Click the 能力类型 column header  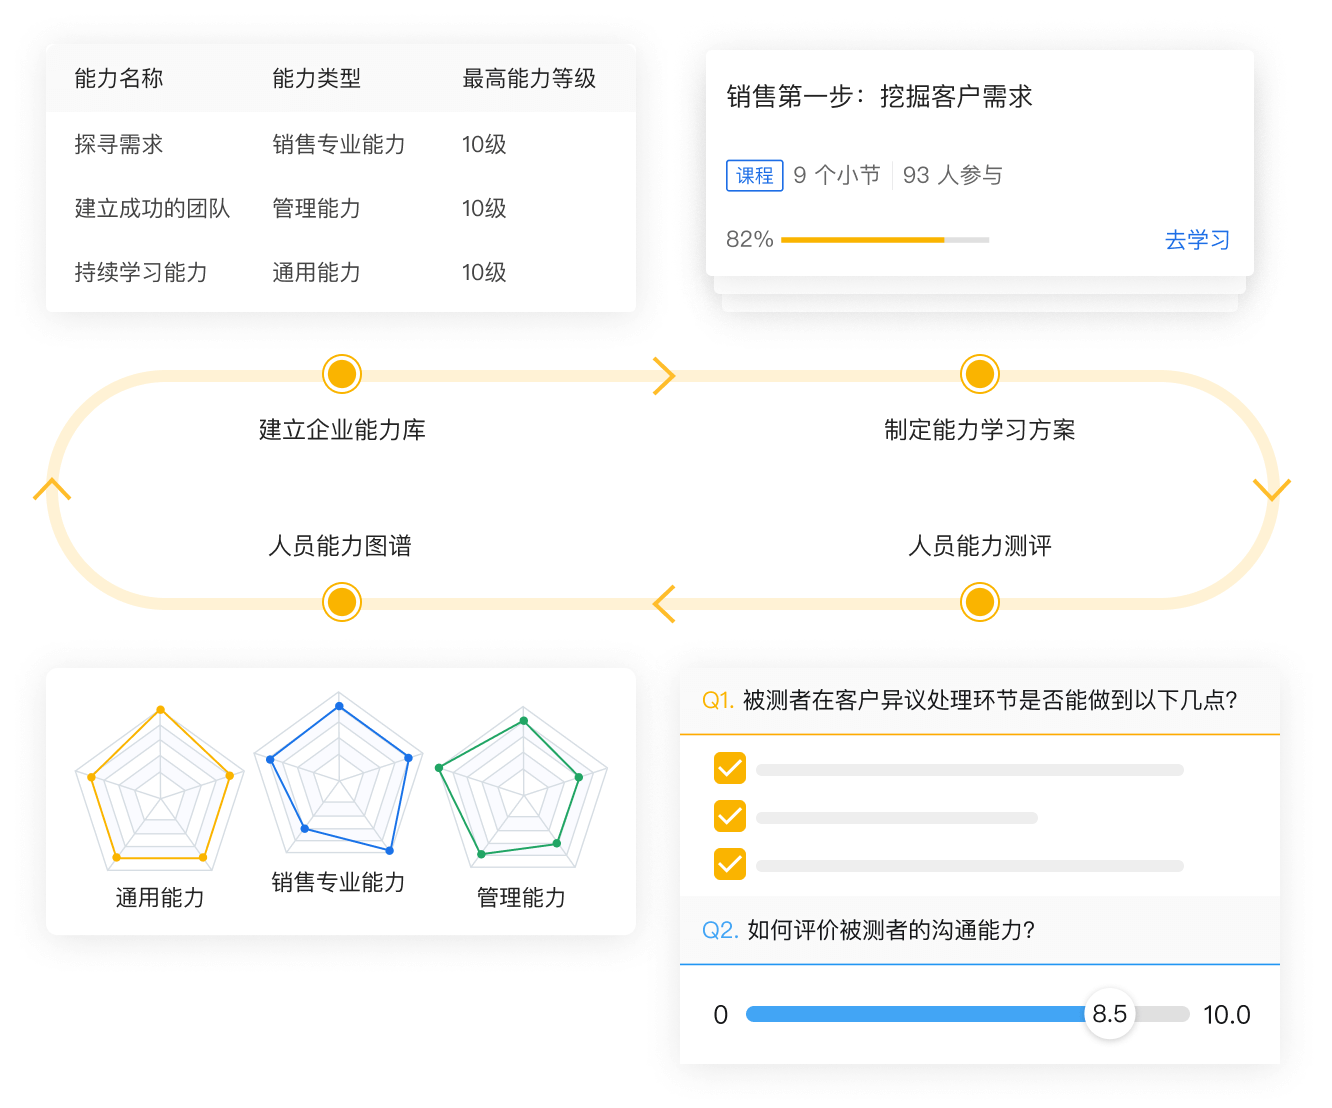(x=316, y=79)
